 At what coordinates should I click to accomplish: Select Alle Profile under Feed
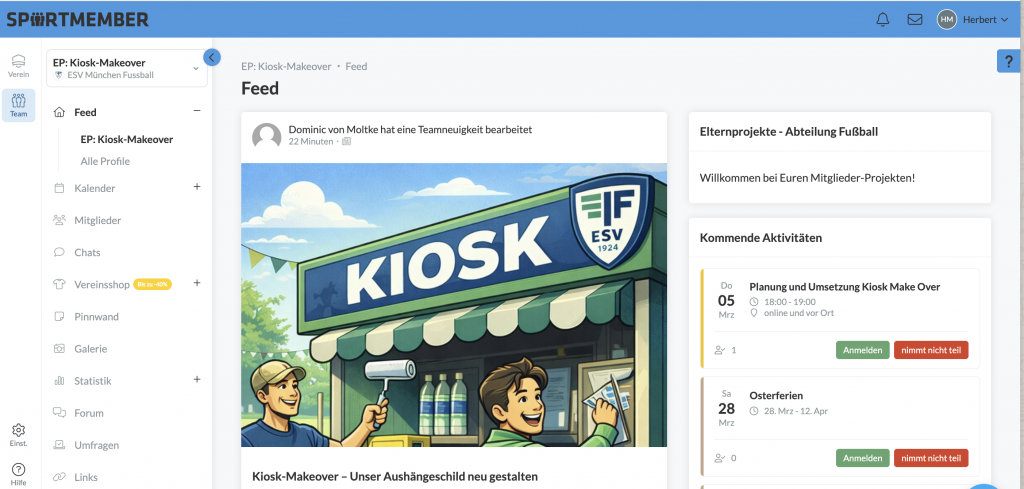click(105, 161)
